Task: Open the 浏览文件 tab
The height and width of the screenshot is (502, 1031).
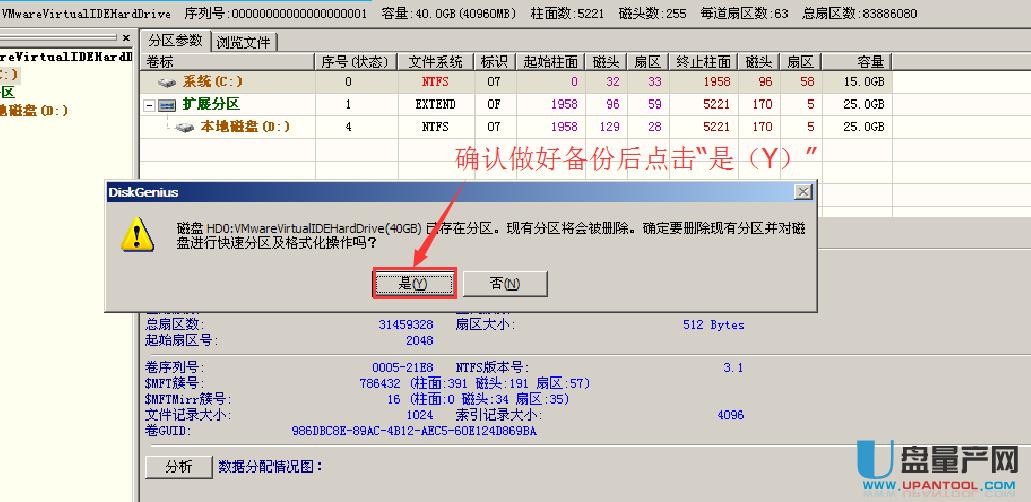Action: (244, 42)
